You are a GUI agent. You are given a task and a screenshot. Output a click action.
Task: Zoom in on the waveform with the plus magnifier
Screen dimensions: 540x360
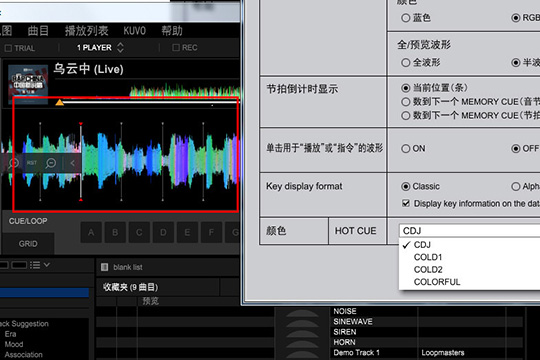tap(14, 163)
